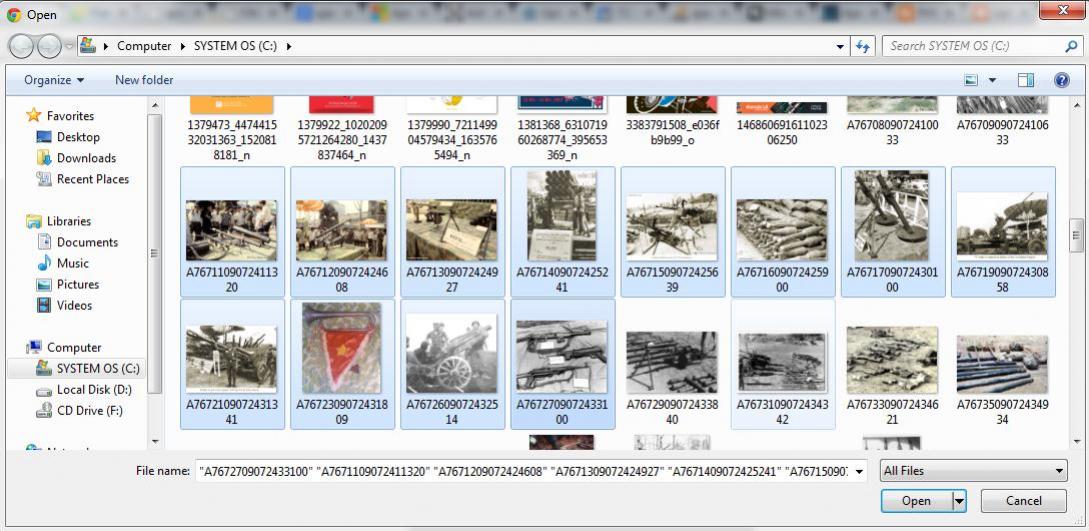Image resolution: width=1089 pixels, height=531 pixels.
Task: Click the location icon in address bar
Action: pyautogui.click(x=88, y=46)
